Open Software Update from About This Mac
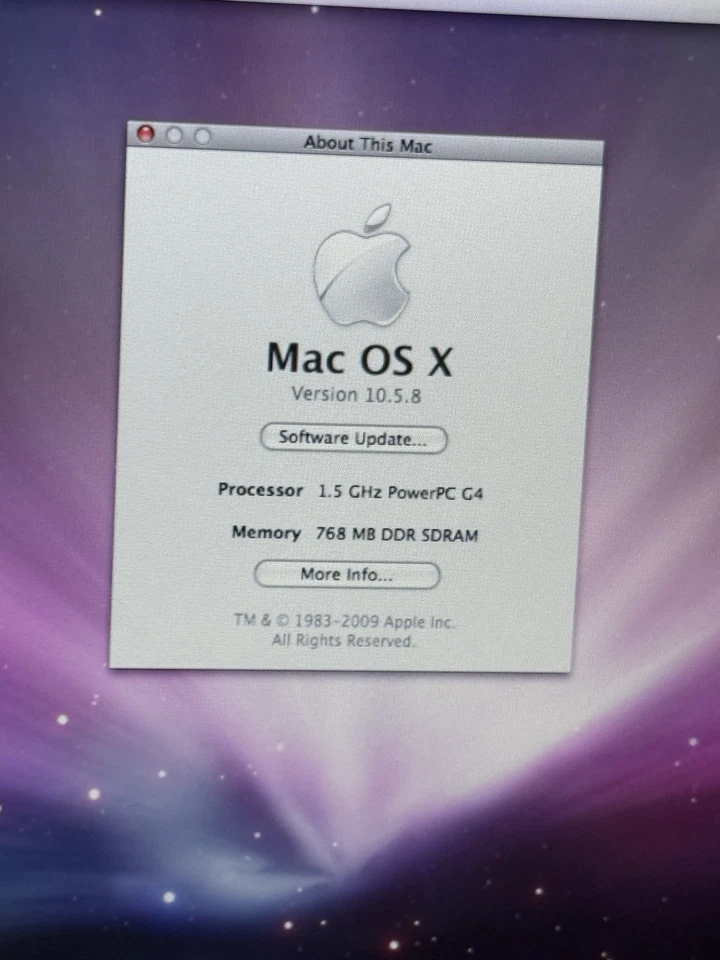The width and height of the screenshot is (720, 960). click(354, 439)
